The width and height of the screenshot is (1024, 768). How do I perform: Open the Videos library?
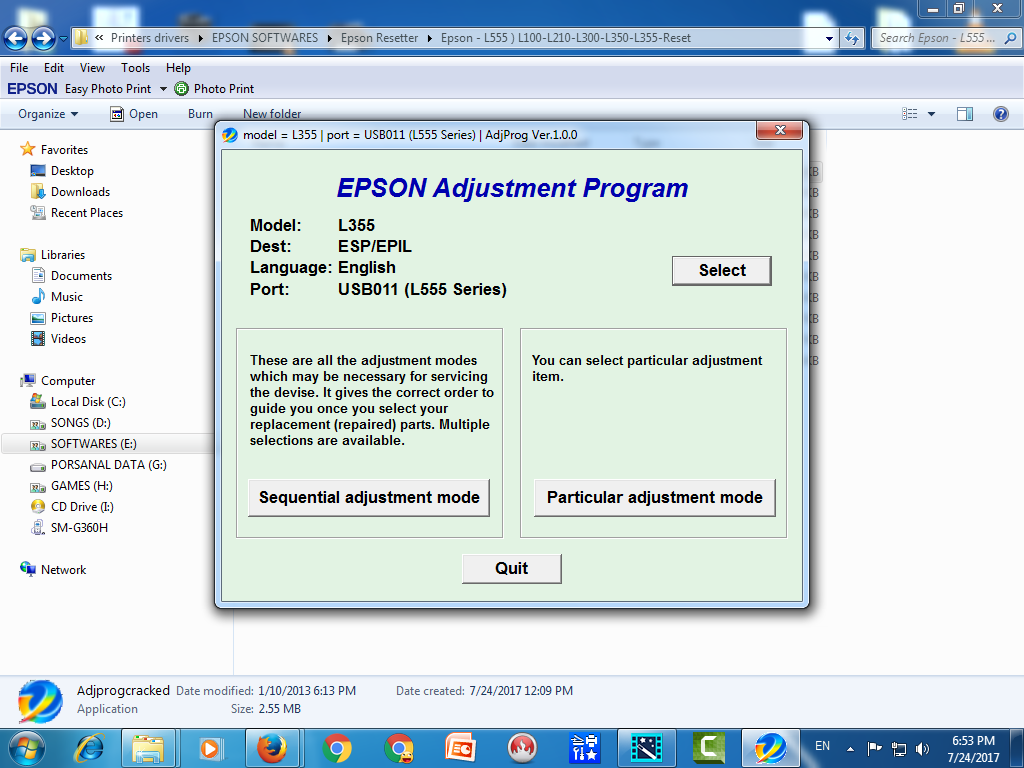pyautogui.click(x=68, y=338)
